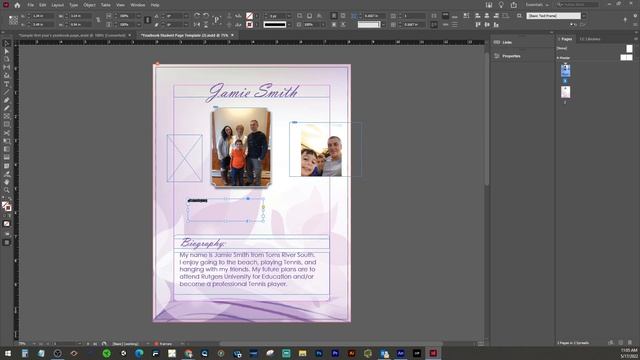Screen dimensions: 640x360
Task: Open Microsoft Edge from the taskbar
Action: coord(139,353)
